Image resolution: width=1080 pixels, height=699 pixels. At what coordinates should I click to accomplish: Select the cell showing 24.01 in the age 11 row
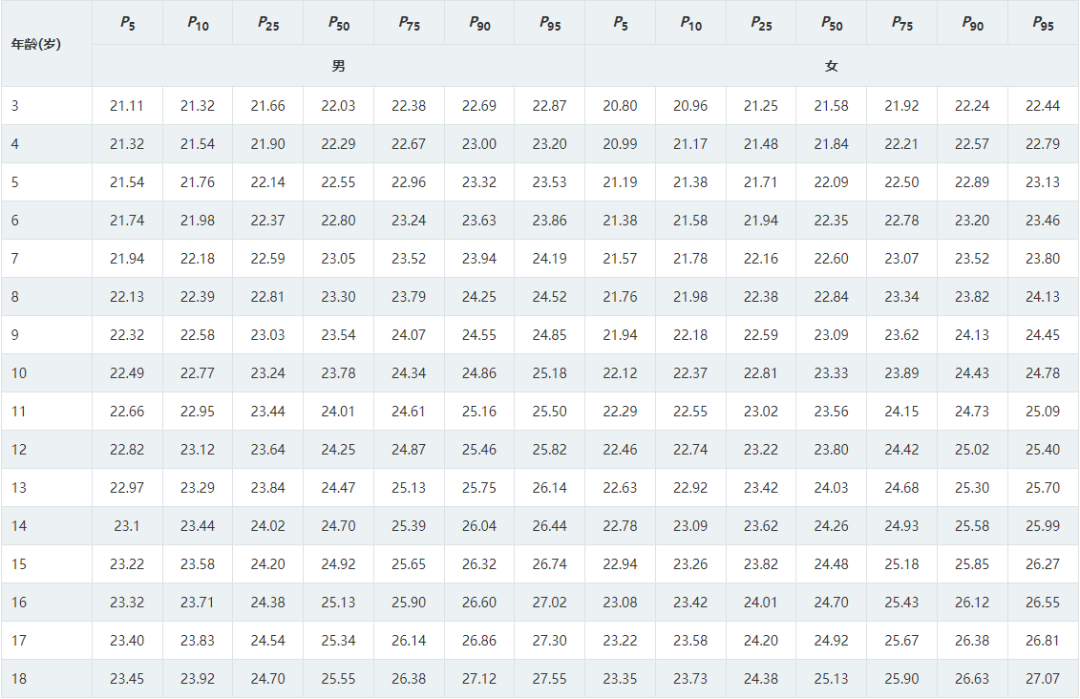[338, 412]
